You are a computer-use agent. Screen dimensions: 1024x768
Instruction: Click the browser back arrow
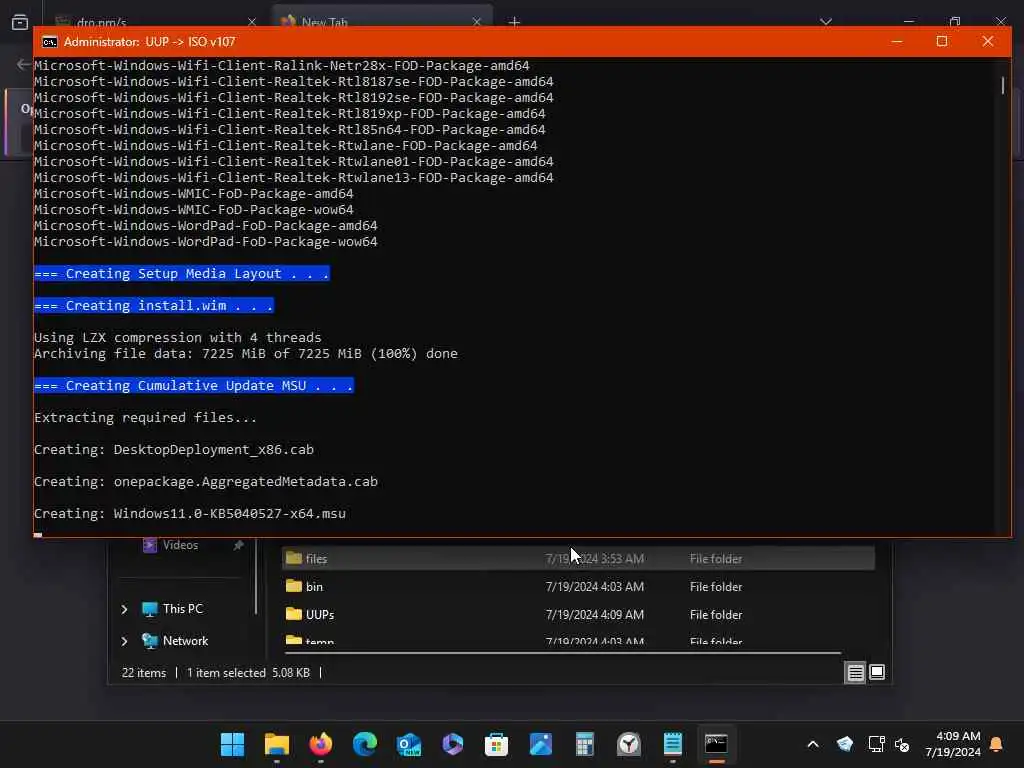24,64
